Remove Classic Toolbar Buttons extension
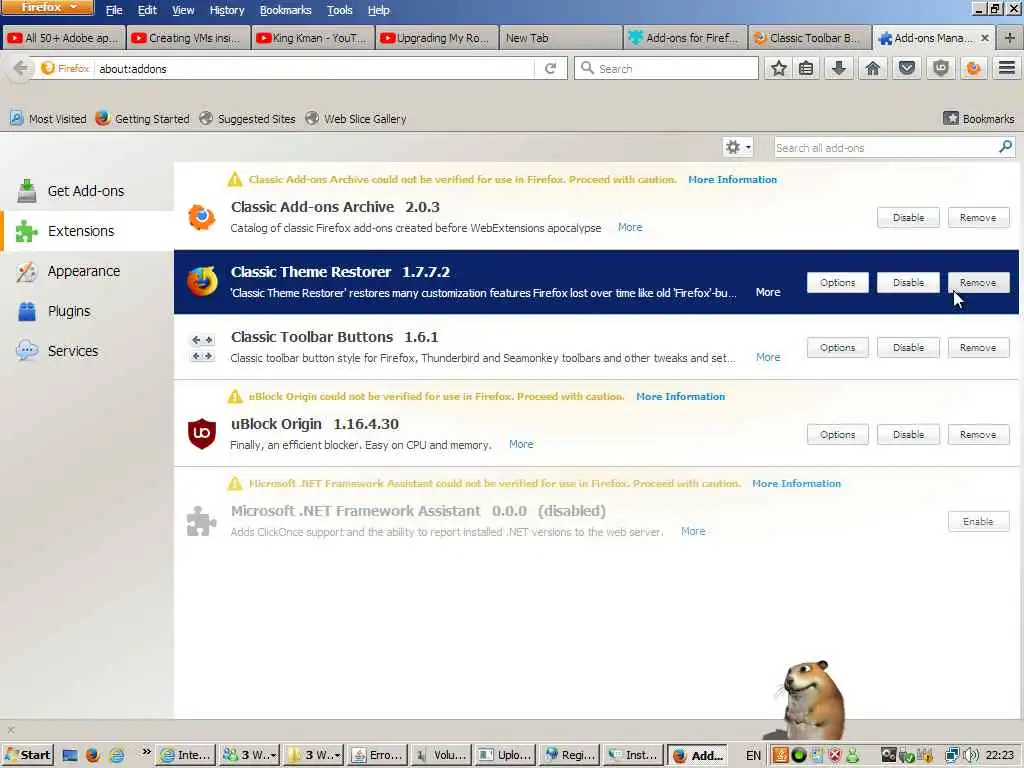 click(978, 347)
